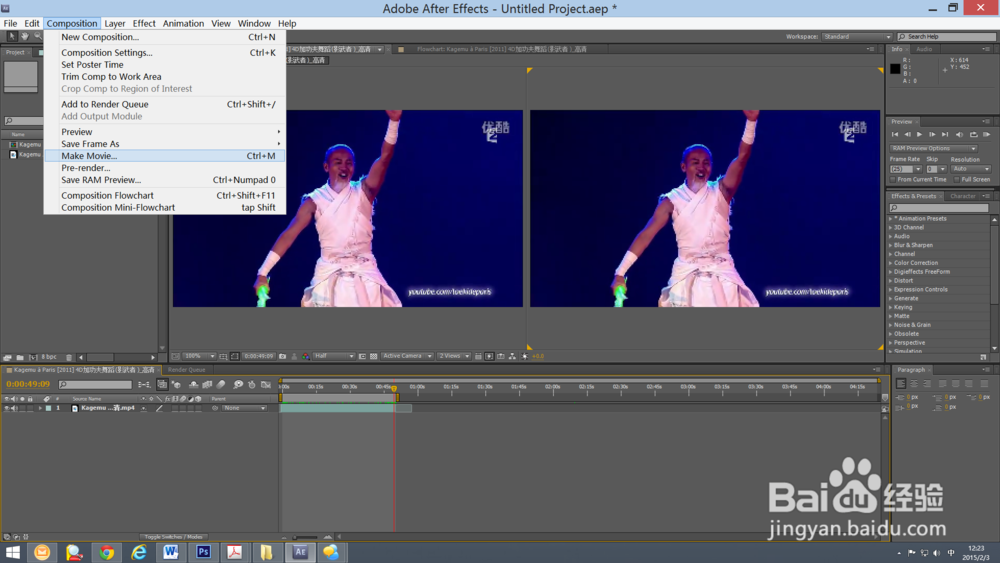Expand Noise & Grain effects category
This screenshot has width=1000, height=563.
[891, 325]
